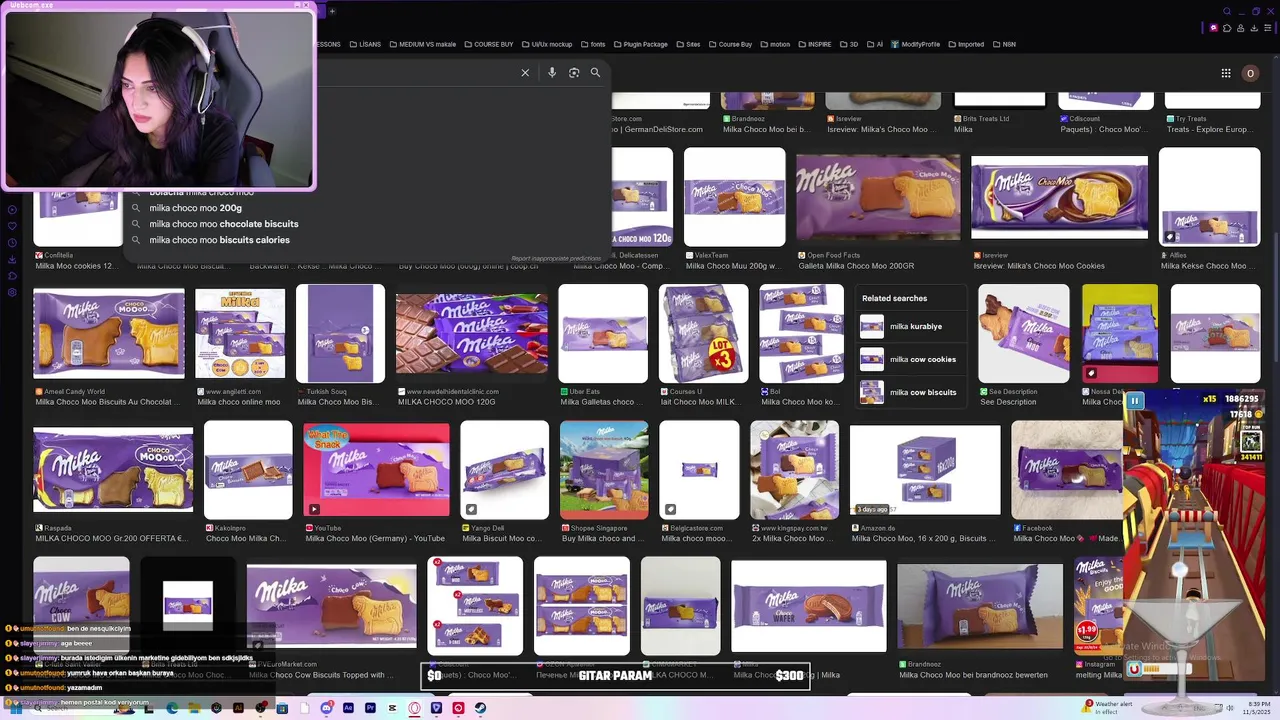This screenshot has width=1280, height=720.
Task: Open the INSPIRE bookmarks folder
Action: [814, 44]
